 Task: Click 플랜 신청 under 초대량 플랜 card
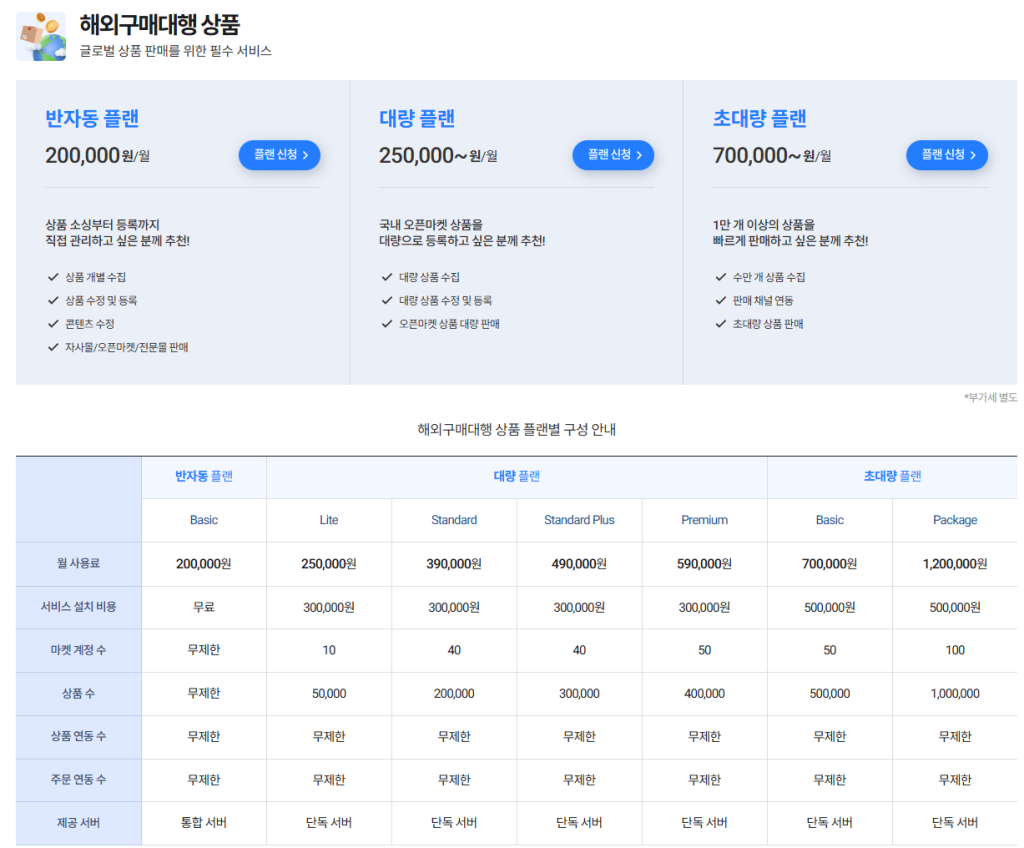coord(946,155)
